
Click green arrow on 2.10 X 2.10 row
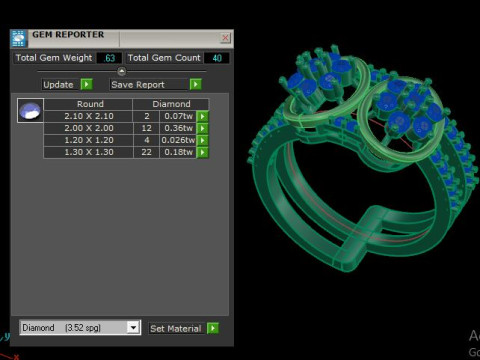click(x=202, y=116)
